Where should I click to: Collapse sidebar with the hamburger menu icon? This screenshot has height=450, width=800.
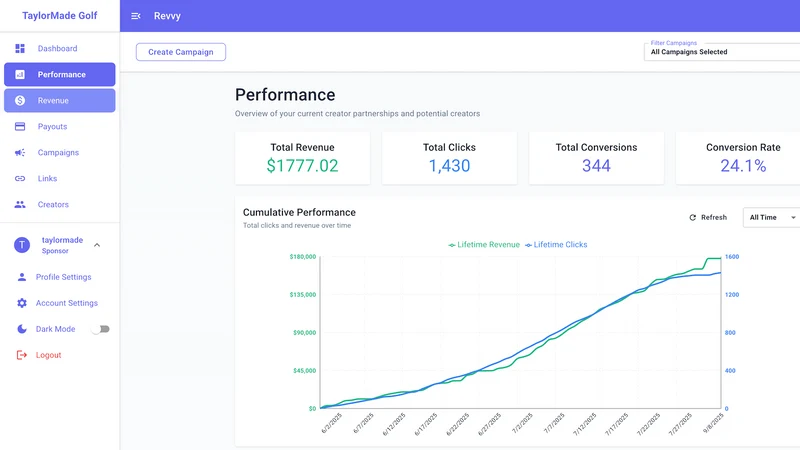(136, 16)
